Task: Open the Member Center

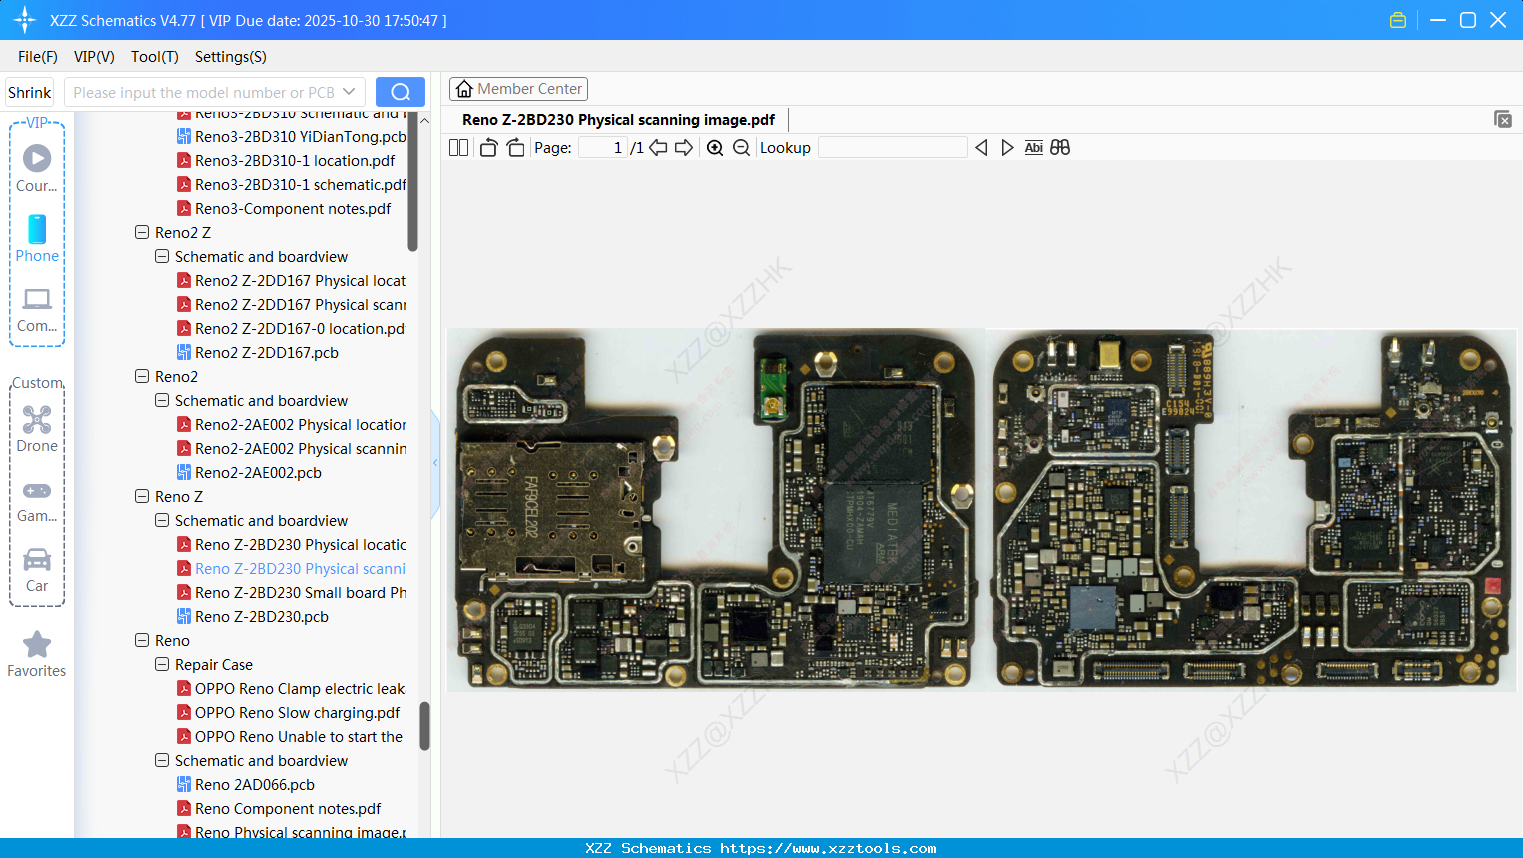Action: [518, 89]
